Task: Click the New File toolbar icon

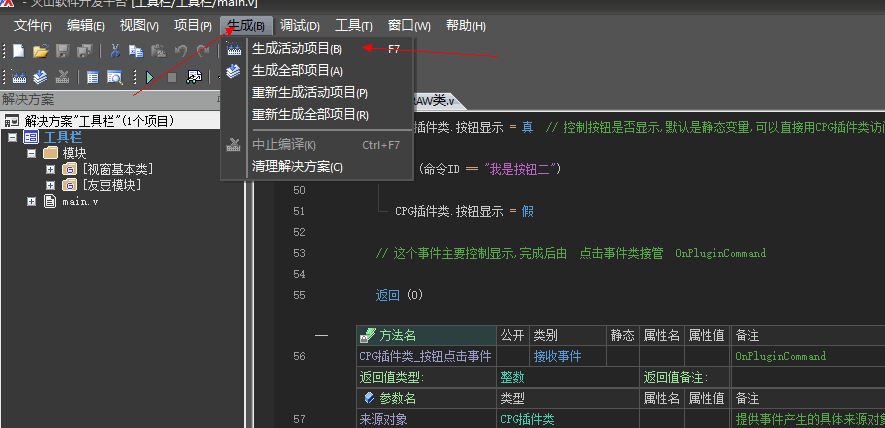Action: tap(18, 51)
